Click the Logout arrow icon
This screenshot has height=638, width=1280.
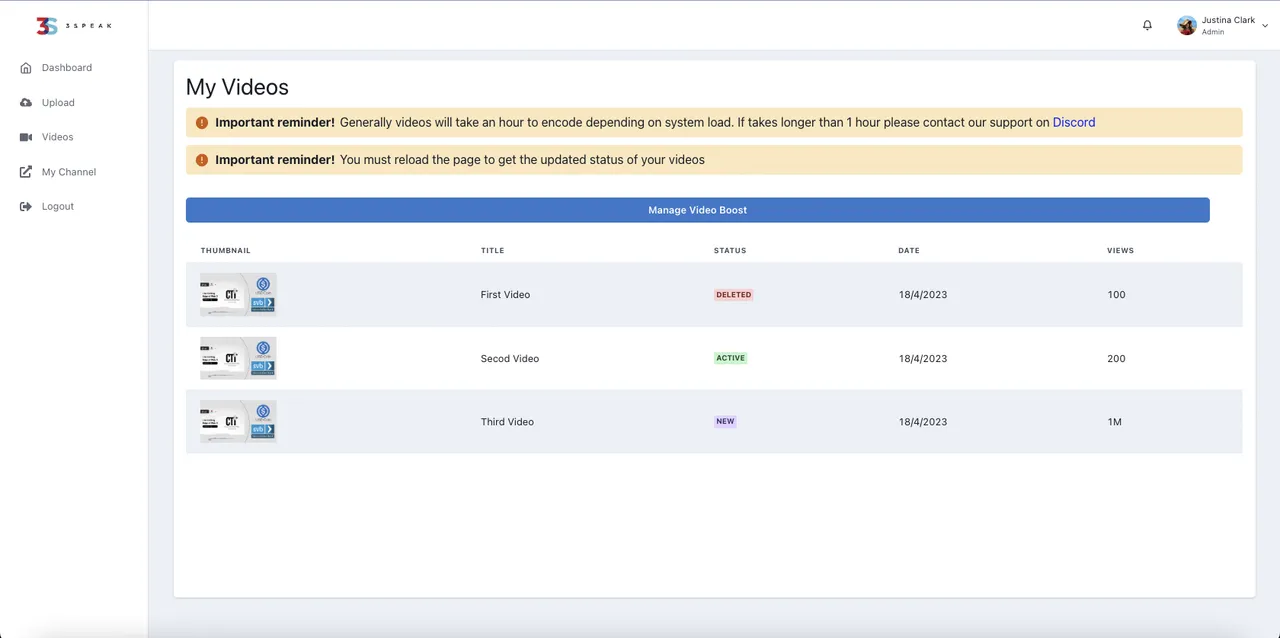pos(26,206)
